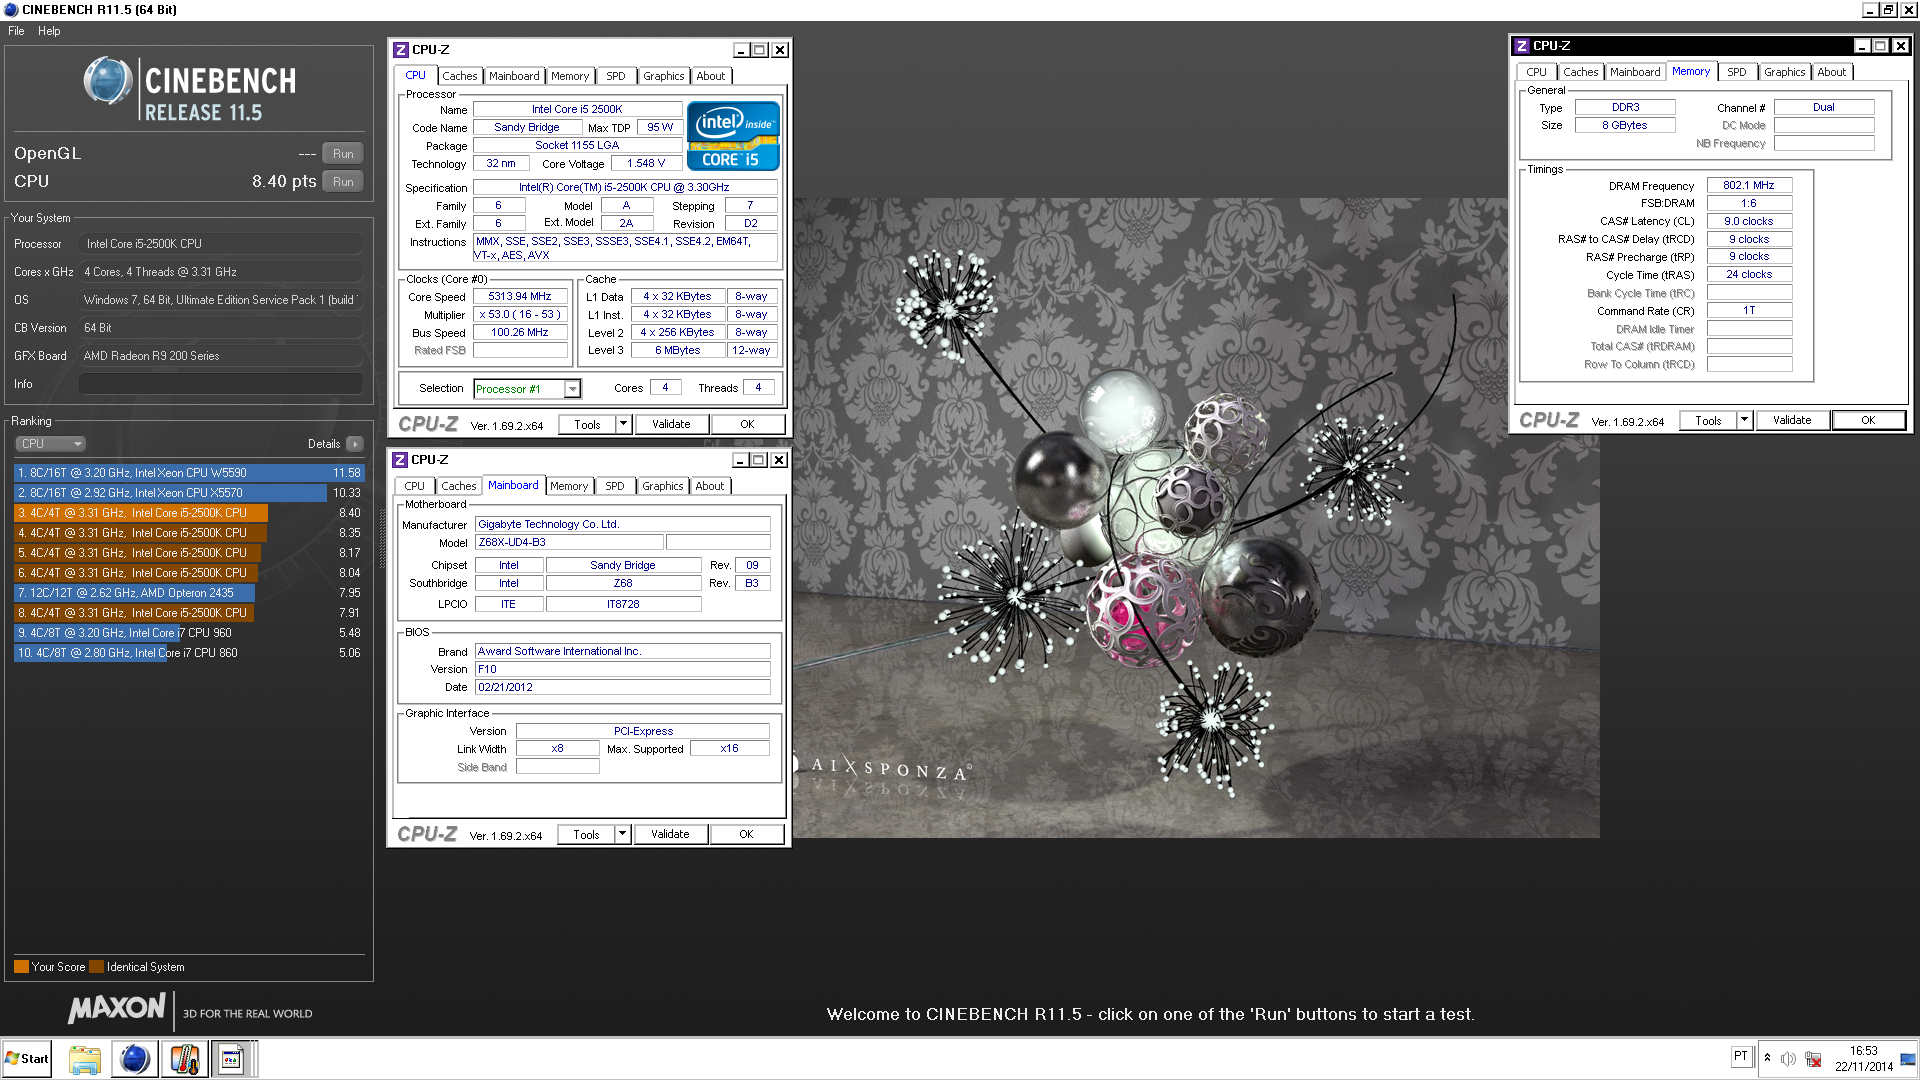The width and height of the screenshot is (1920, 1080).
Task: Click Validate in the CPU tab window
Action: coord(671,425)
